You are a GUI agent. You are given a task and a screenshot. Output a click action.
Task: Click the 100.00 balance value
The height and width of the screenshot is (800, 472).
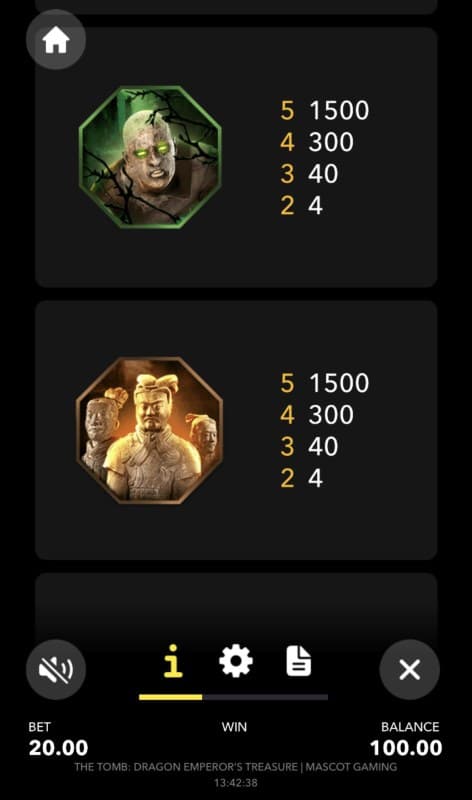point(406,748)
